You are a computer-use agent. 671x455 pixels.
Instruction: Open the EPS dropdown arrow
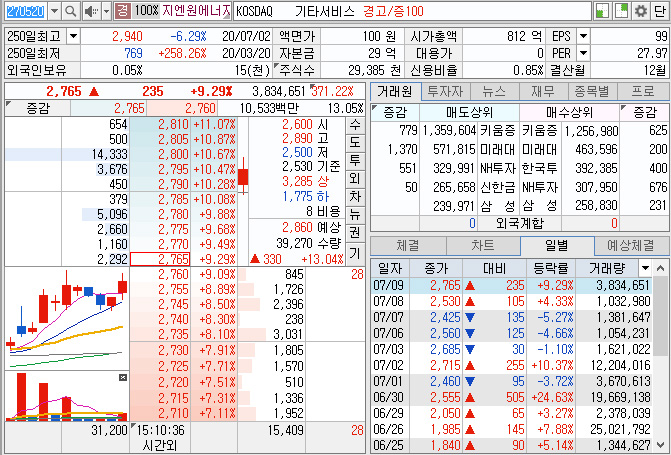coord(583,36)
